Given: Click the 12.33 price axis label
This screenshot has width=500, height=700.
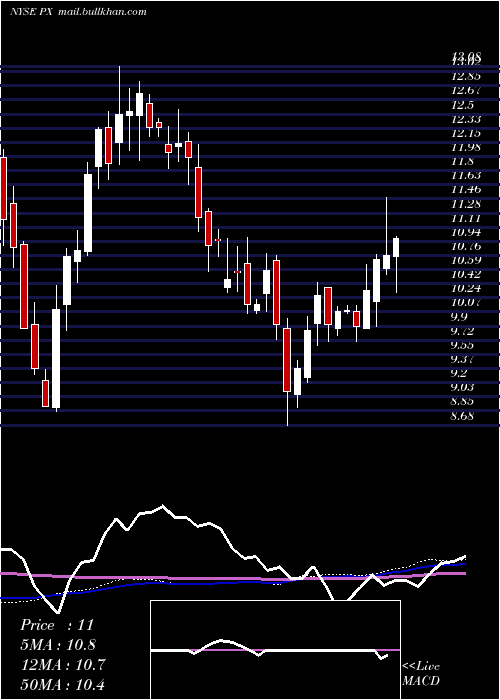Looking at the screenshot, I should click(466, 119).
